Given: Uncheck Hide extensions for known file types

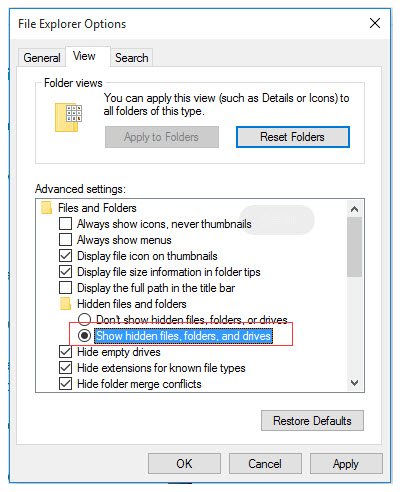Looking at the screenshot, I should [x=65, y=368].
